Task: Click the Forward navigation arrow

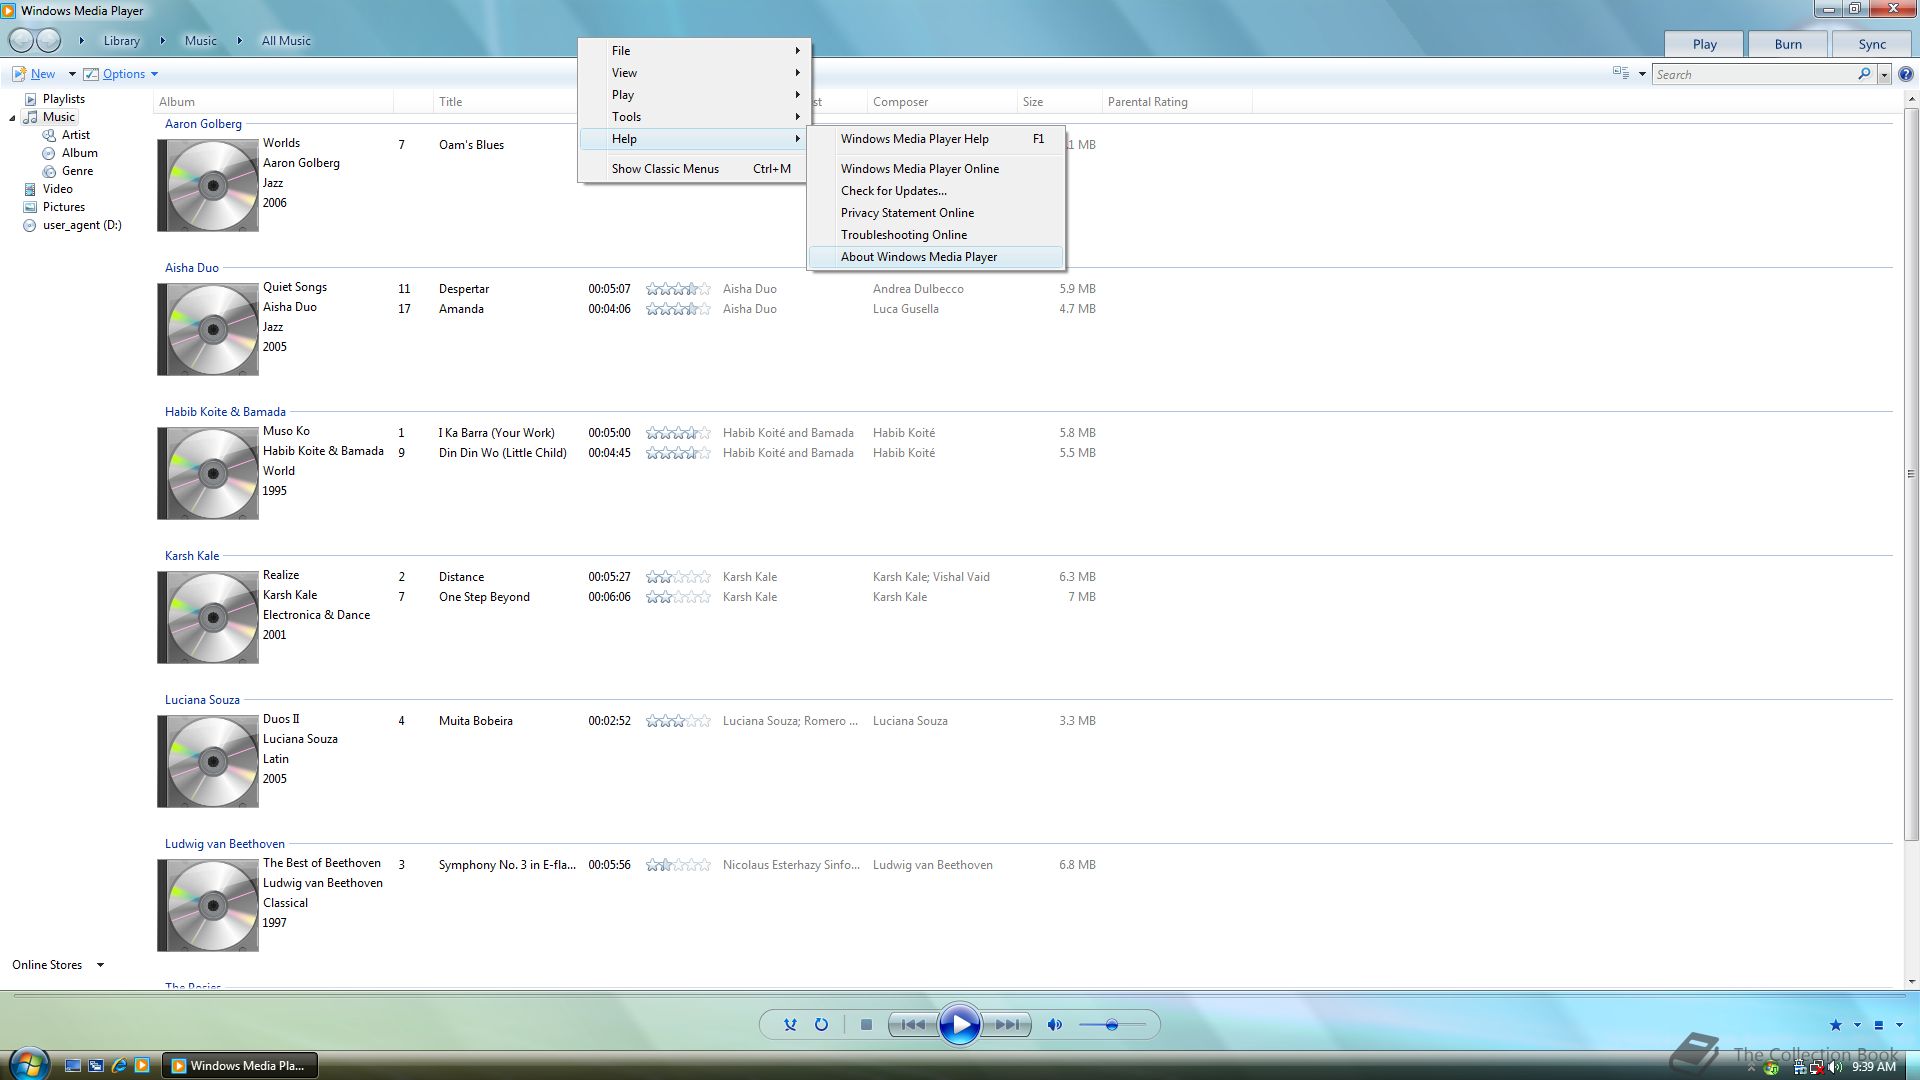Action: 48,41
